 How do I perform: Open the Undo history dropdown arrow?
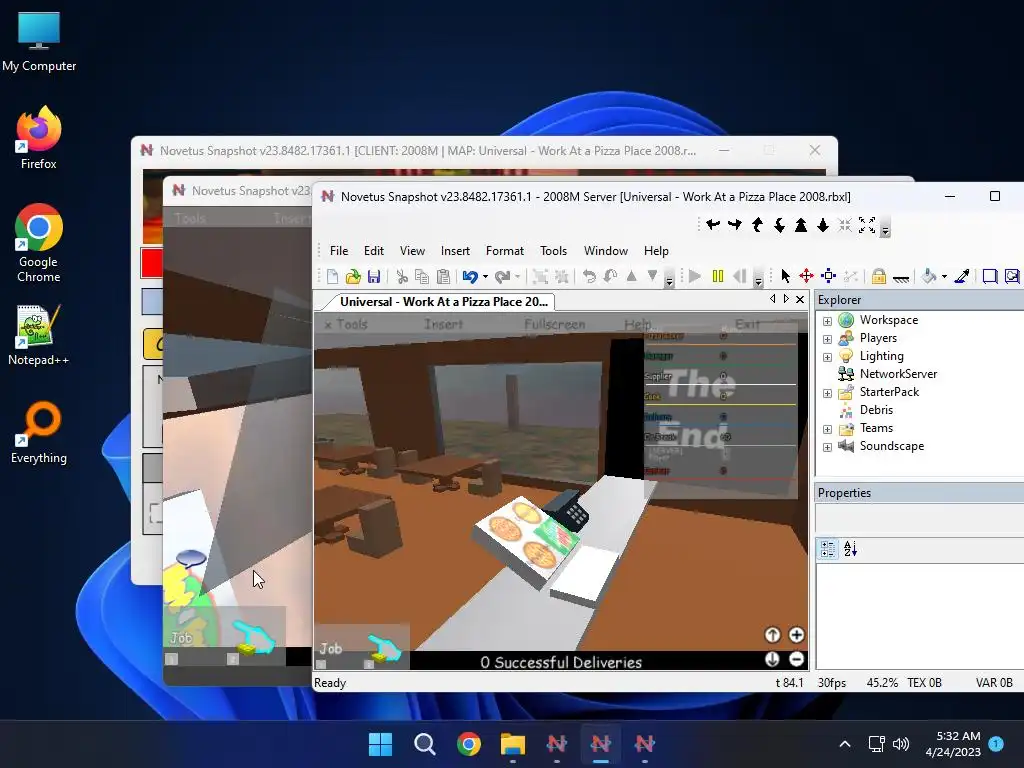click(x=485, y=277)
